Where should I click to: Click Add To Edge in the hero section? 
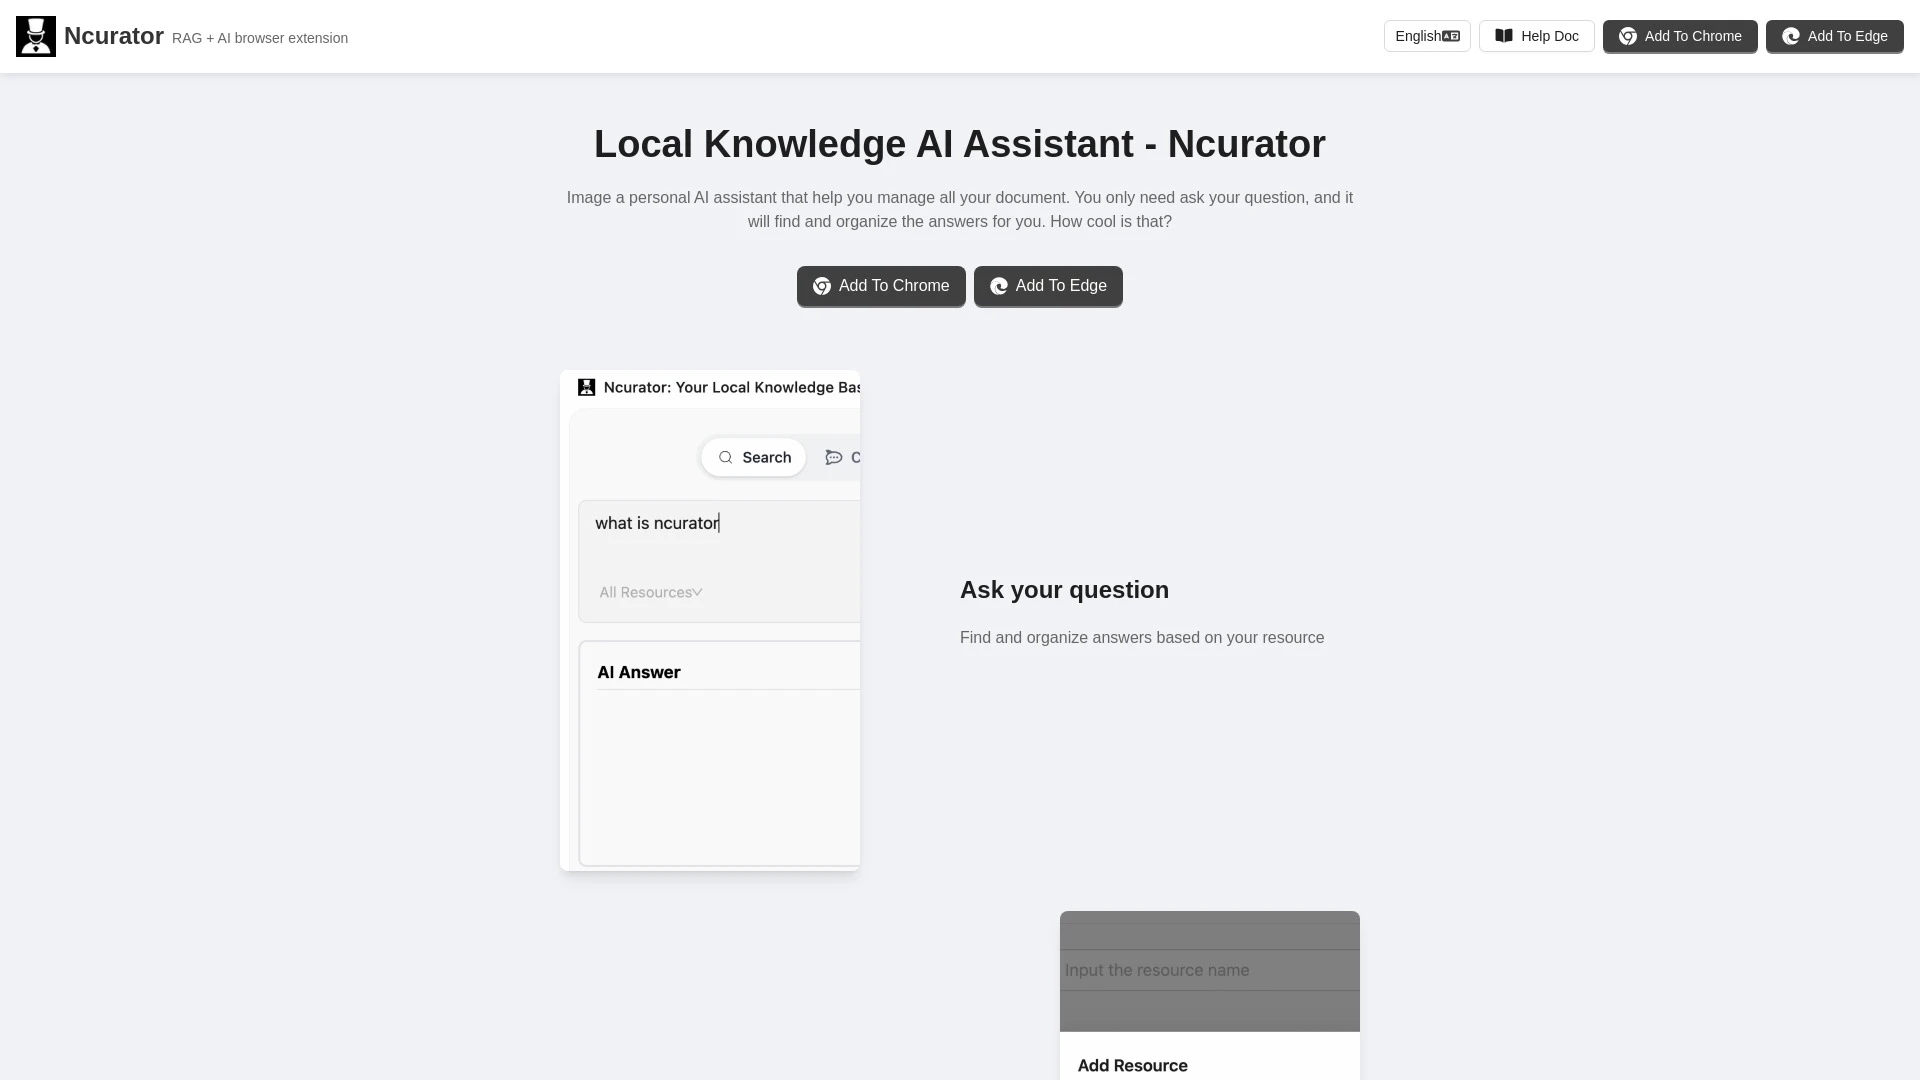click(x=1048, y=286)
